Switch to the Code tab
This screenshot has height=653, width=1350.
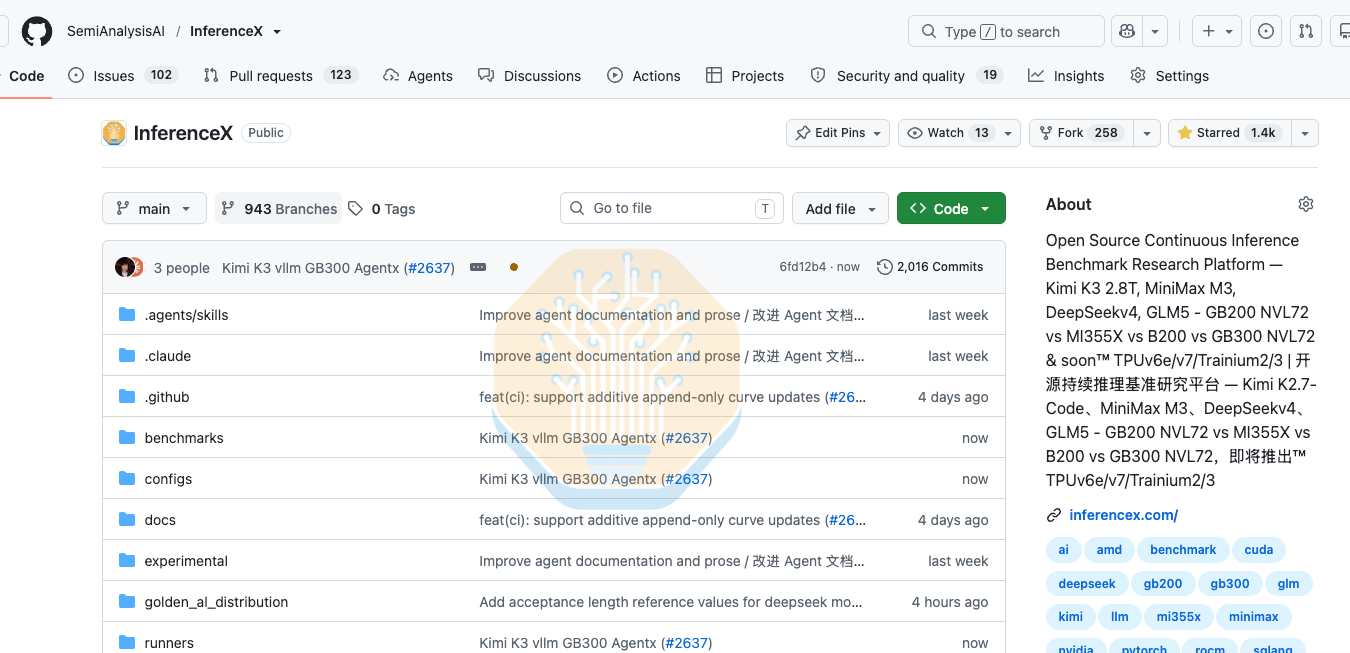pos(26,76)
